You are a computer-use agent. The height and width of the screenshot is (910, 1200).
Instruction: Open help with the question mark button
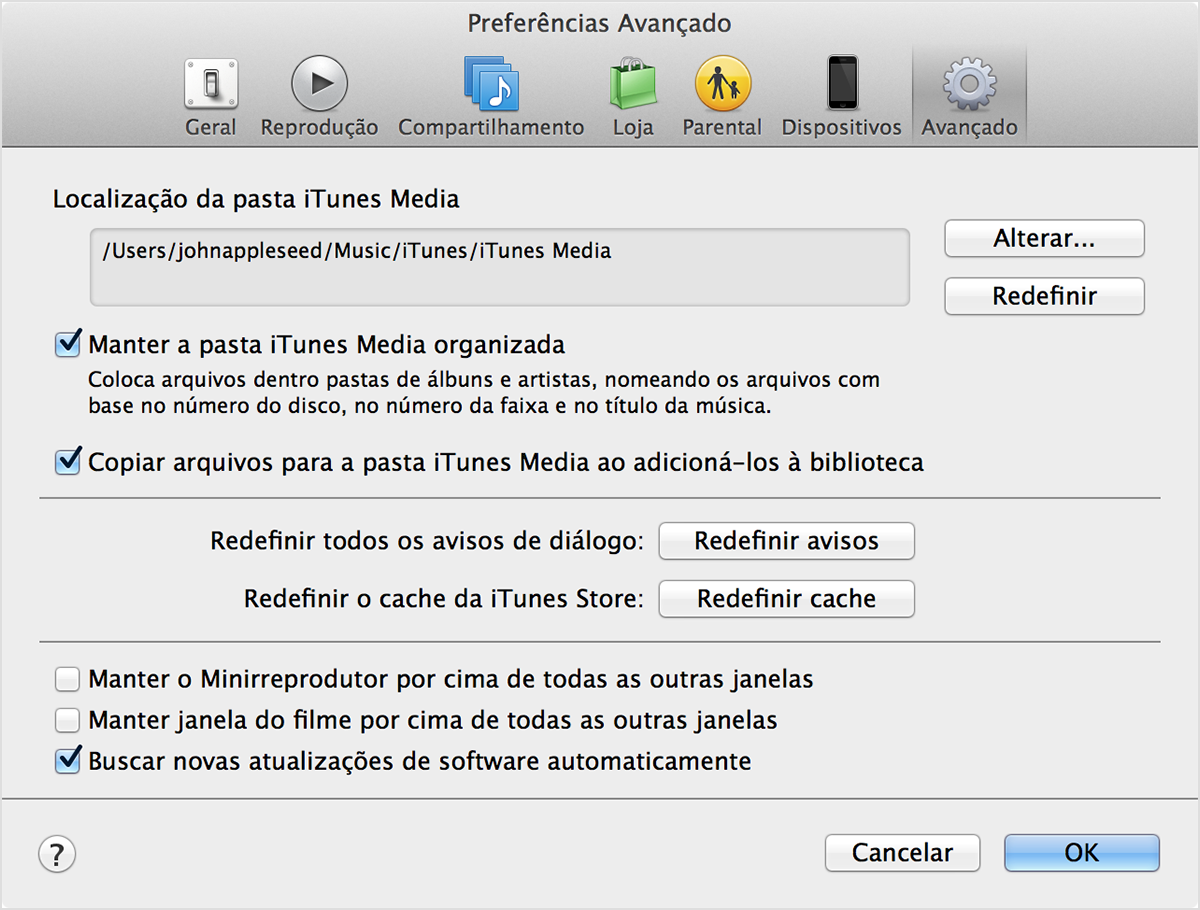point(57,854)
